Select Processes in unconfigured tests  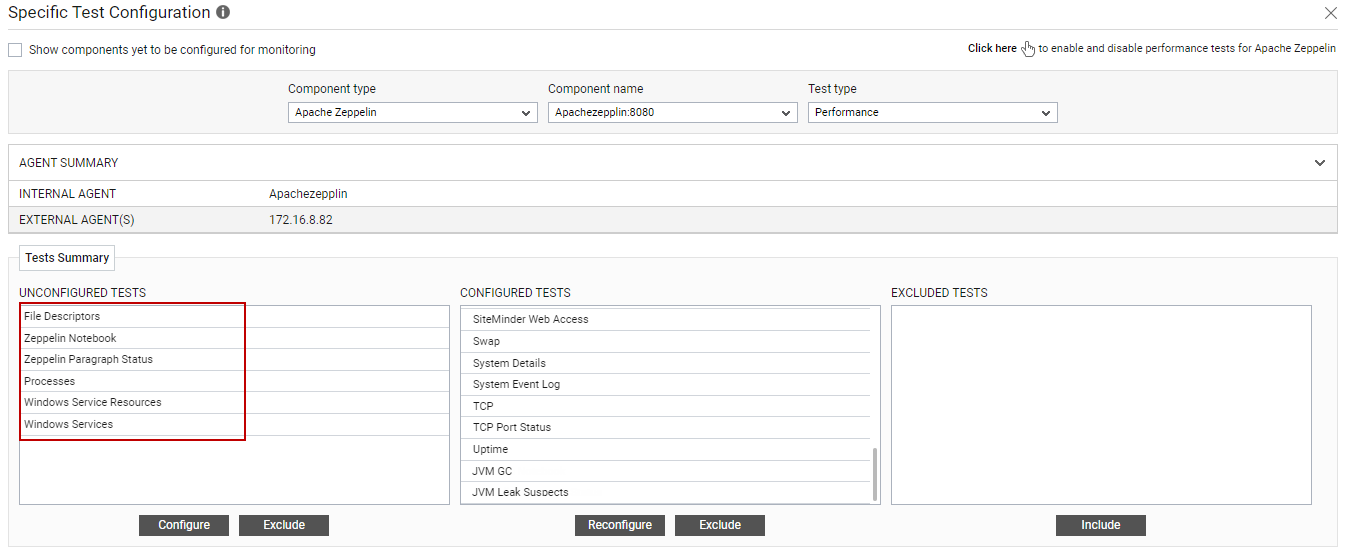pyautogui.click(x=234, y=381)
